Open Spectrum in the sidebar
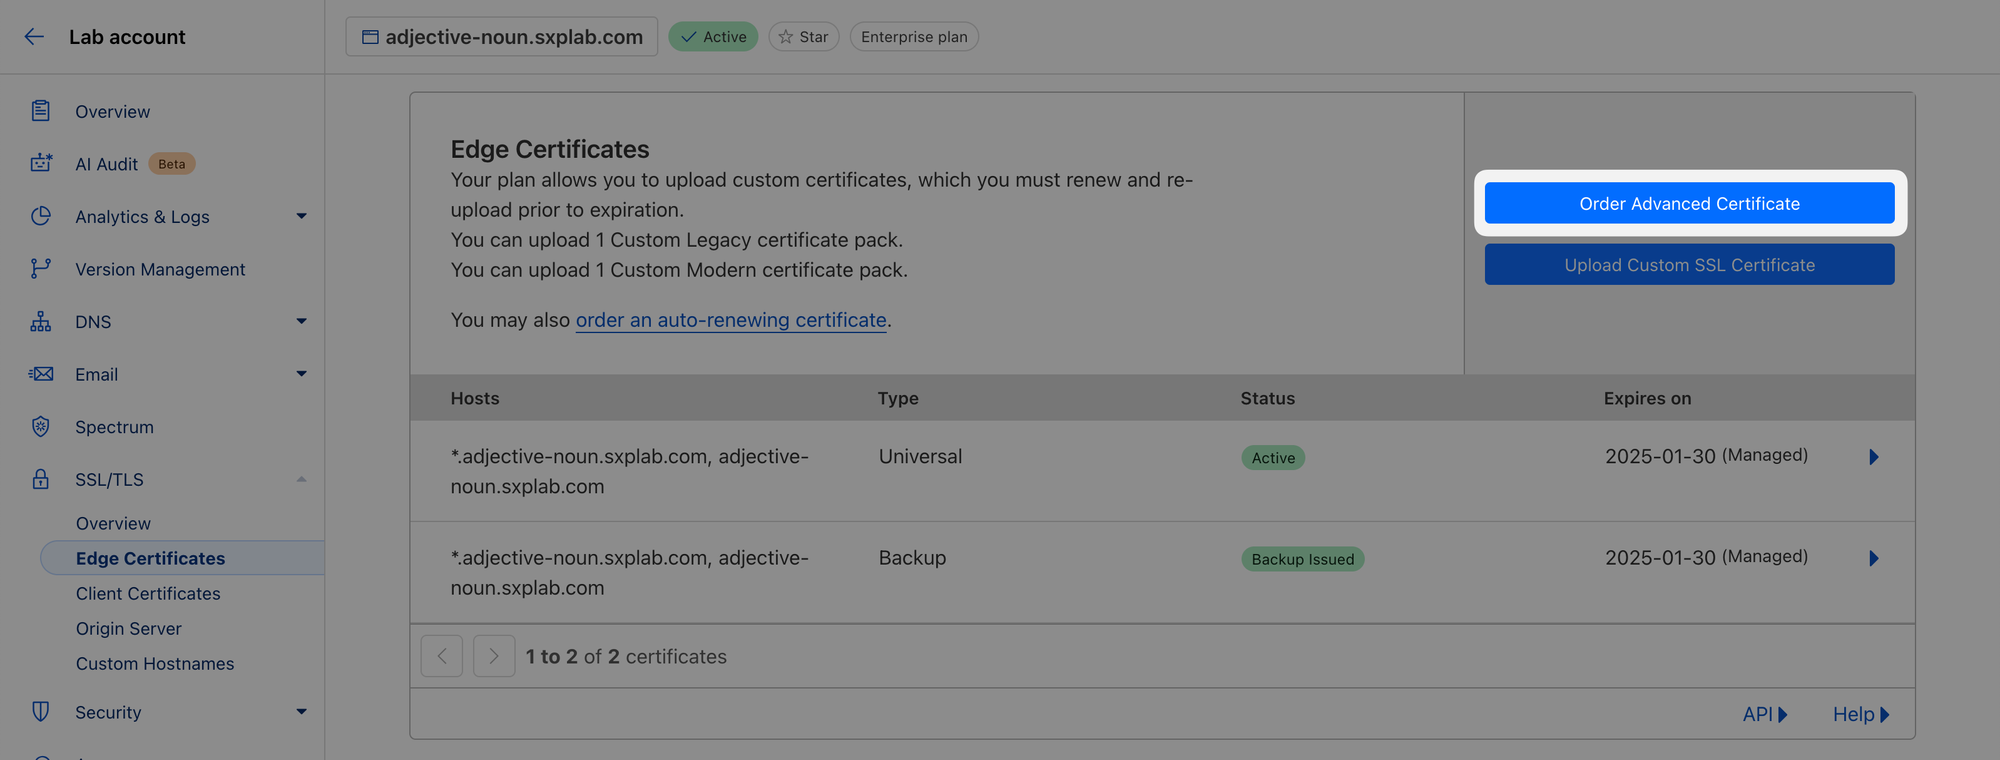 [114, 427]
